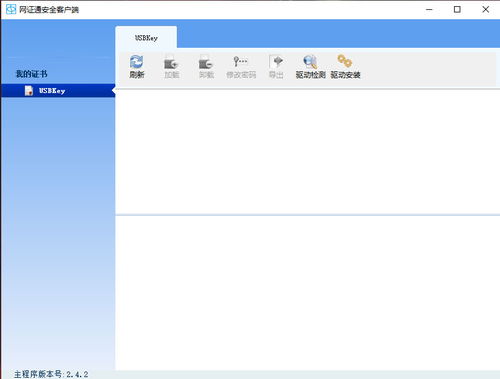Run 驱动检测 driver detection magnifier icon
Screen dimensions: 500x379
310,62
